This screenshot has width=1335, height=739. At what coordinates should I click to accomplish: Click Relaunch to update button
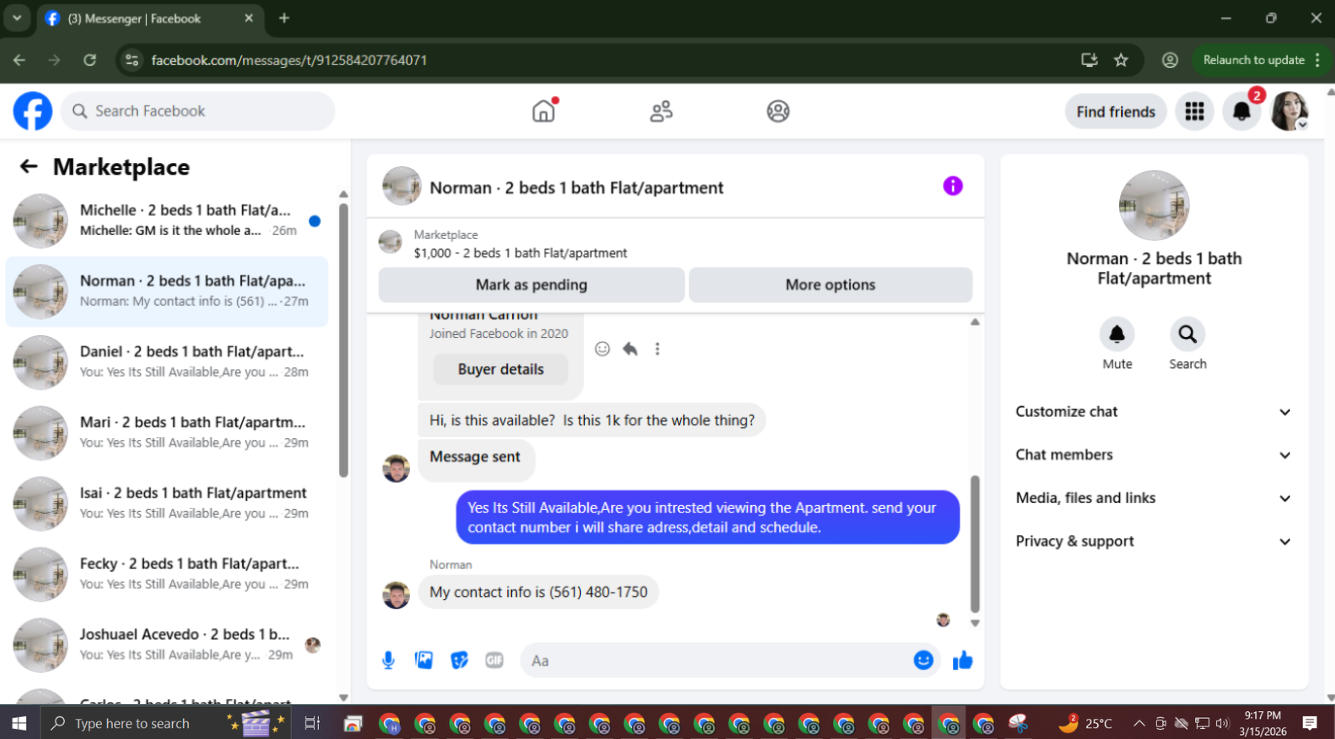coord(1258,60)
